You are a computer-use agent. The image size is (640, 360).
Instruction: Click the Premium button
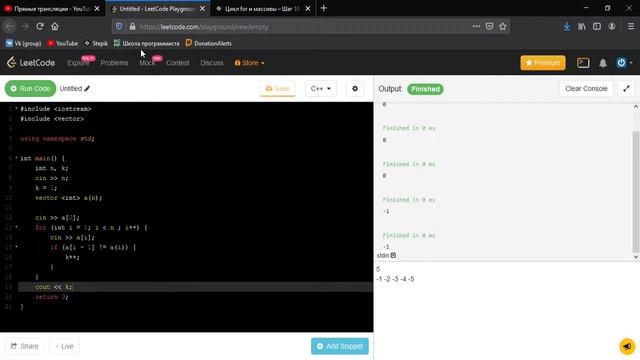pyautogui.click(x=543, y=63)
